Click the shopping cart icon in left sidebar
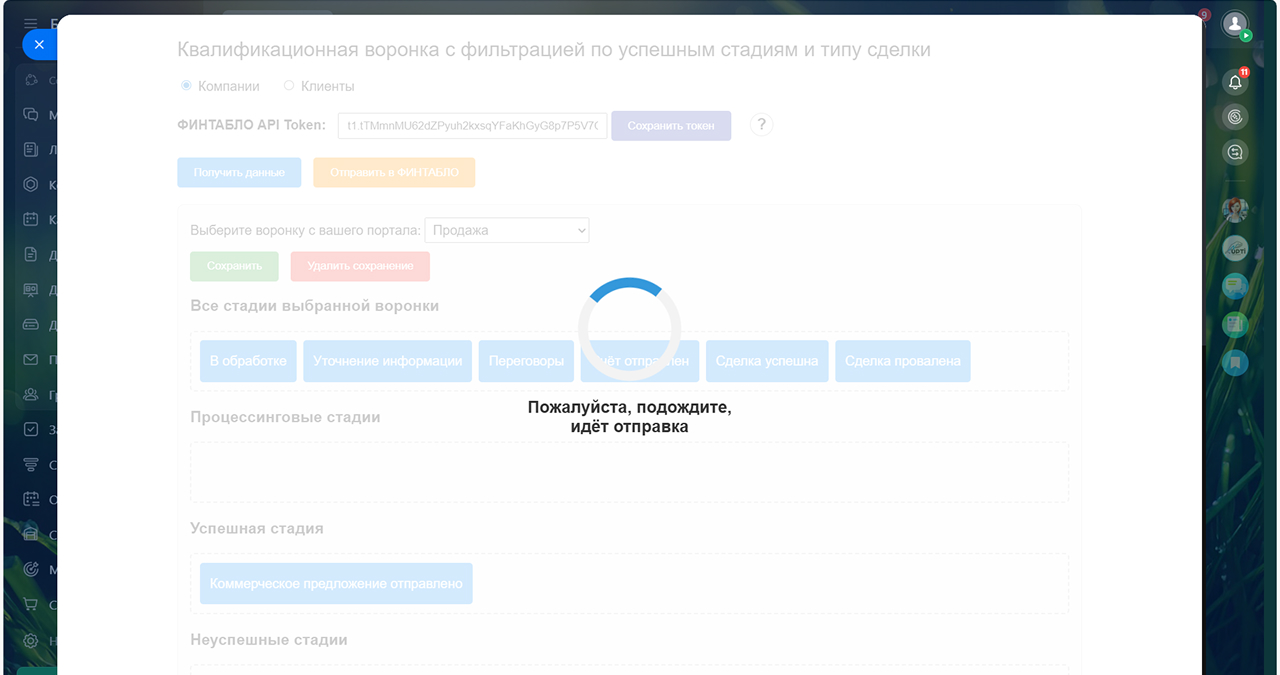Image resolution: width=1280 pixels, height=675 pixels. pos(31,605)
